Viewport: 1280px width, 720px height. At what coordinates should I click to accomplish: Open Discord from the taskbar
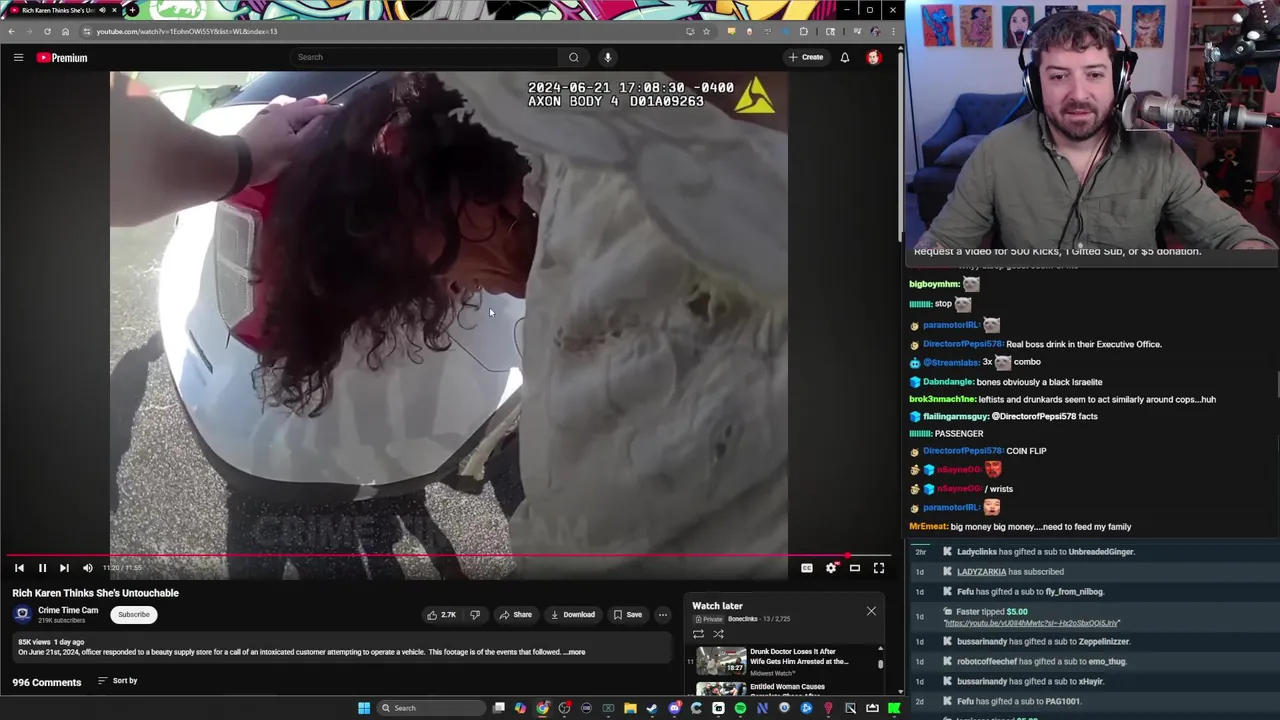[x=674, y=708]
